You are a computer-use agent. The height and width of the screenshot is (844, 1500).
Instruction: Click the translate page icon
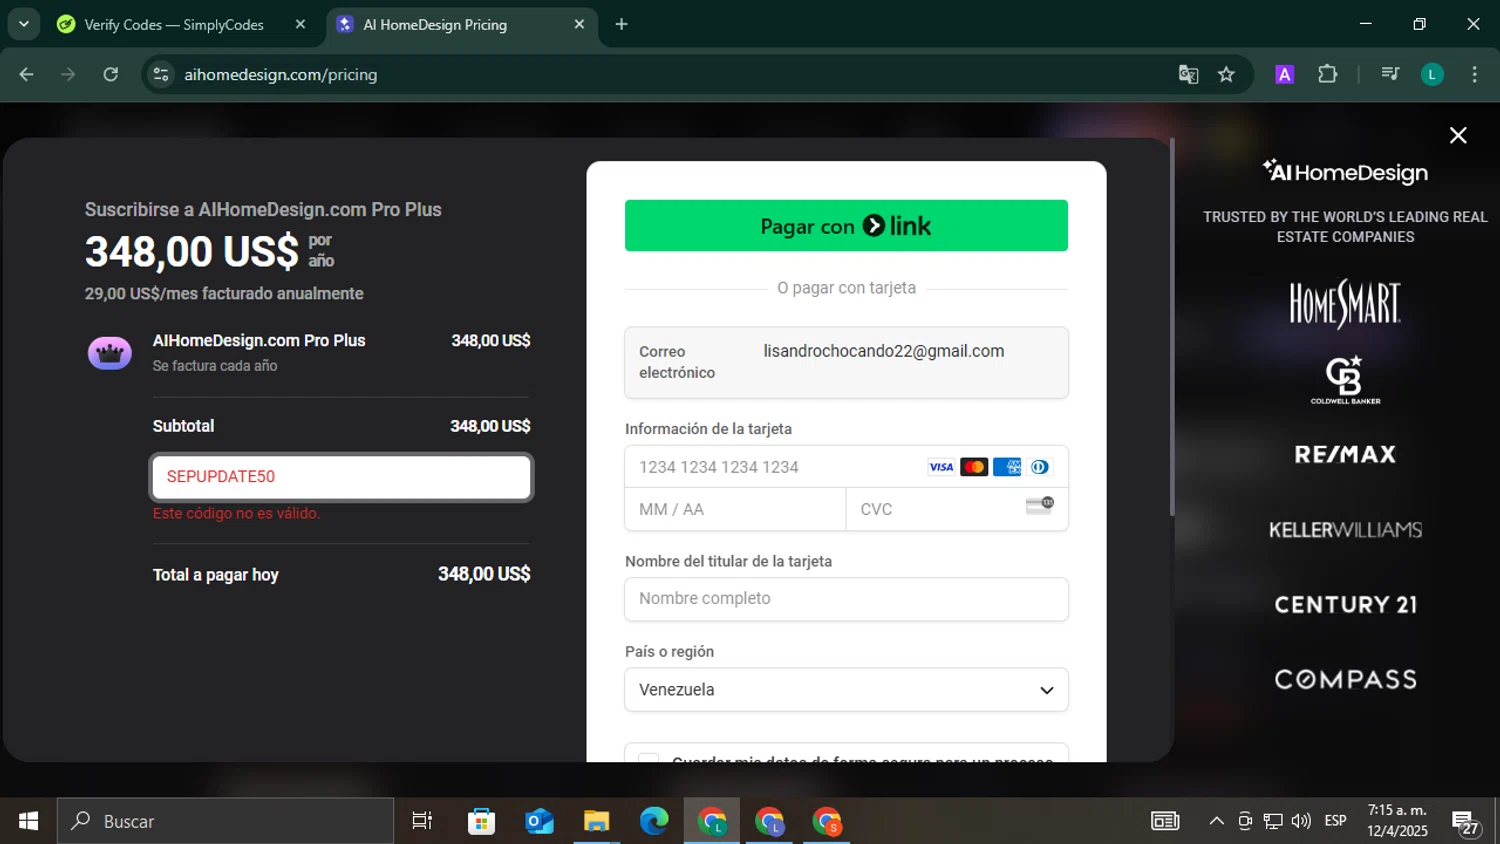tap(1188, 74)
